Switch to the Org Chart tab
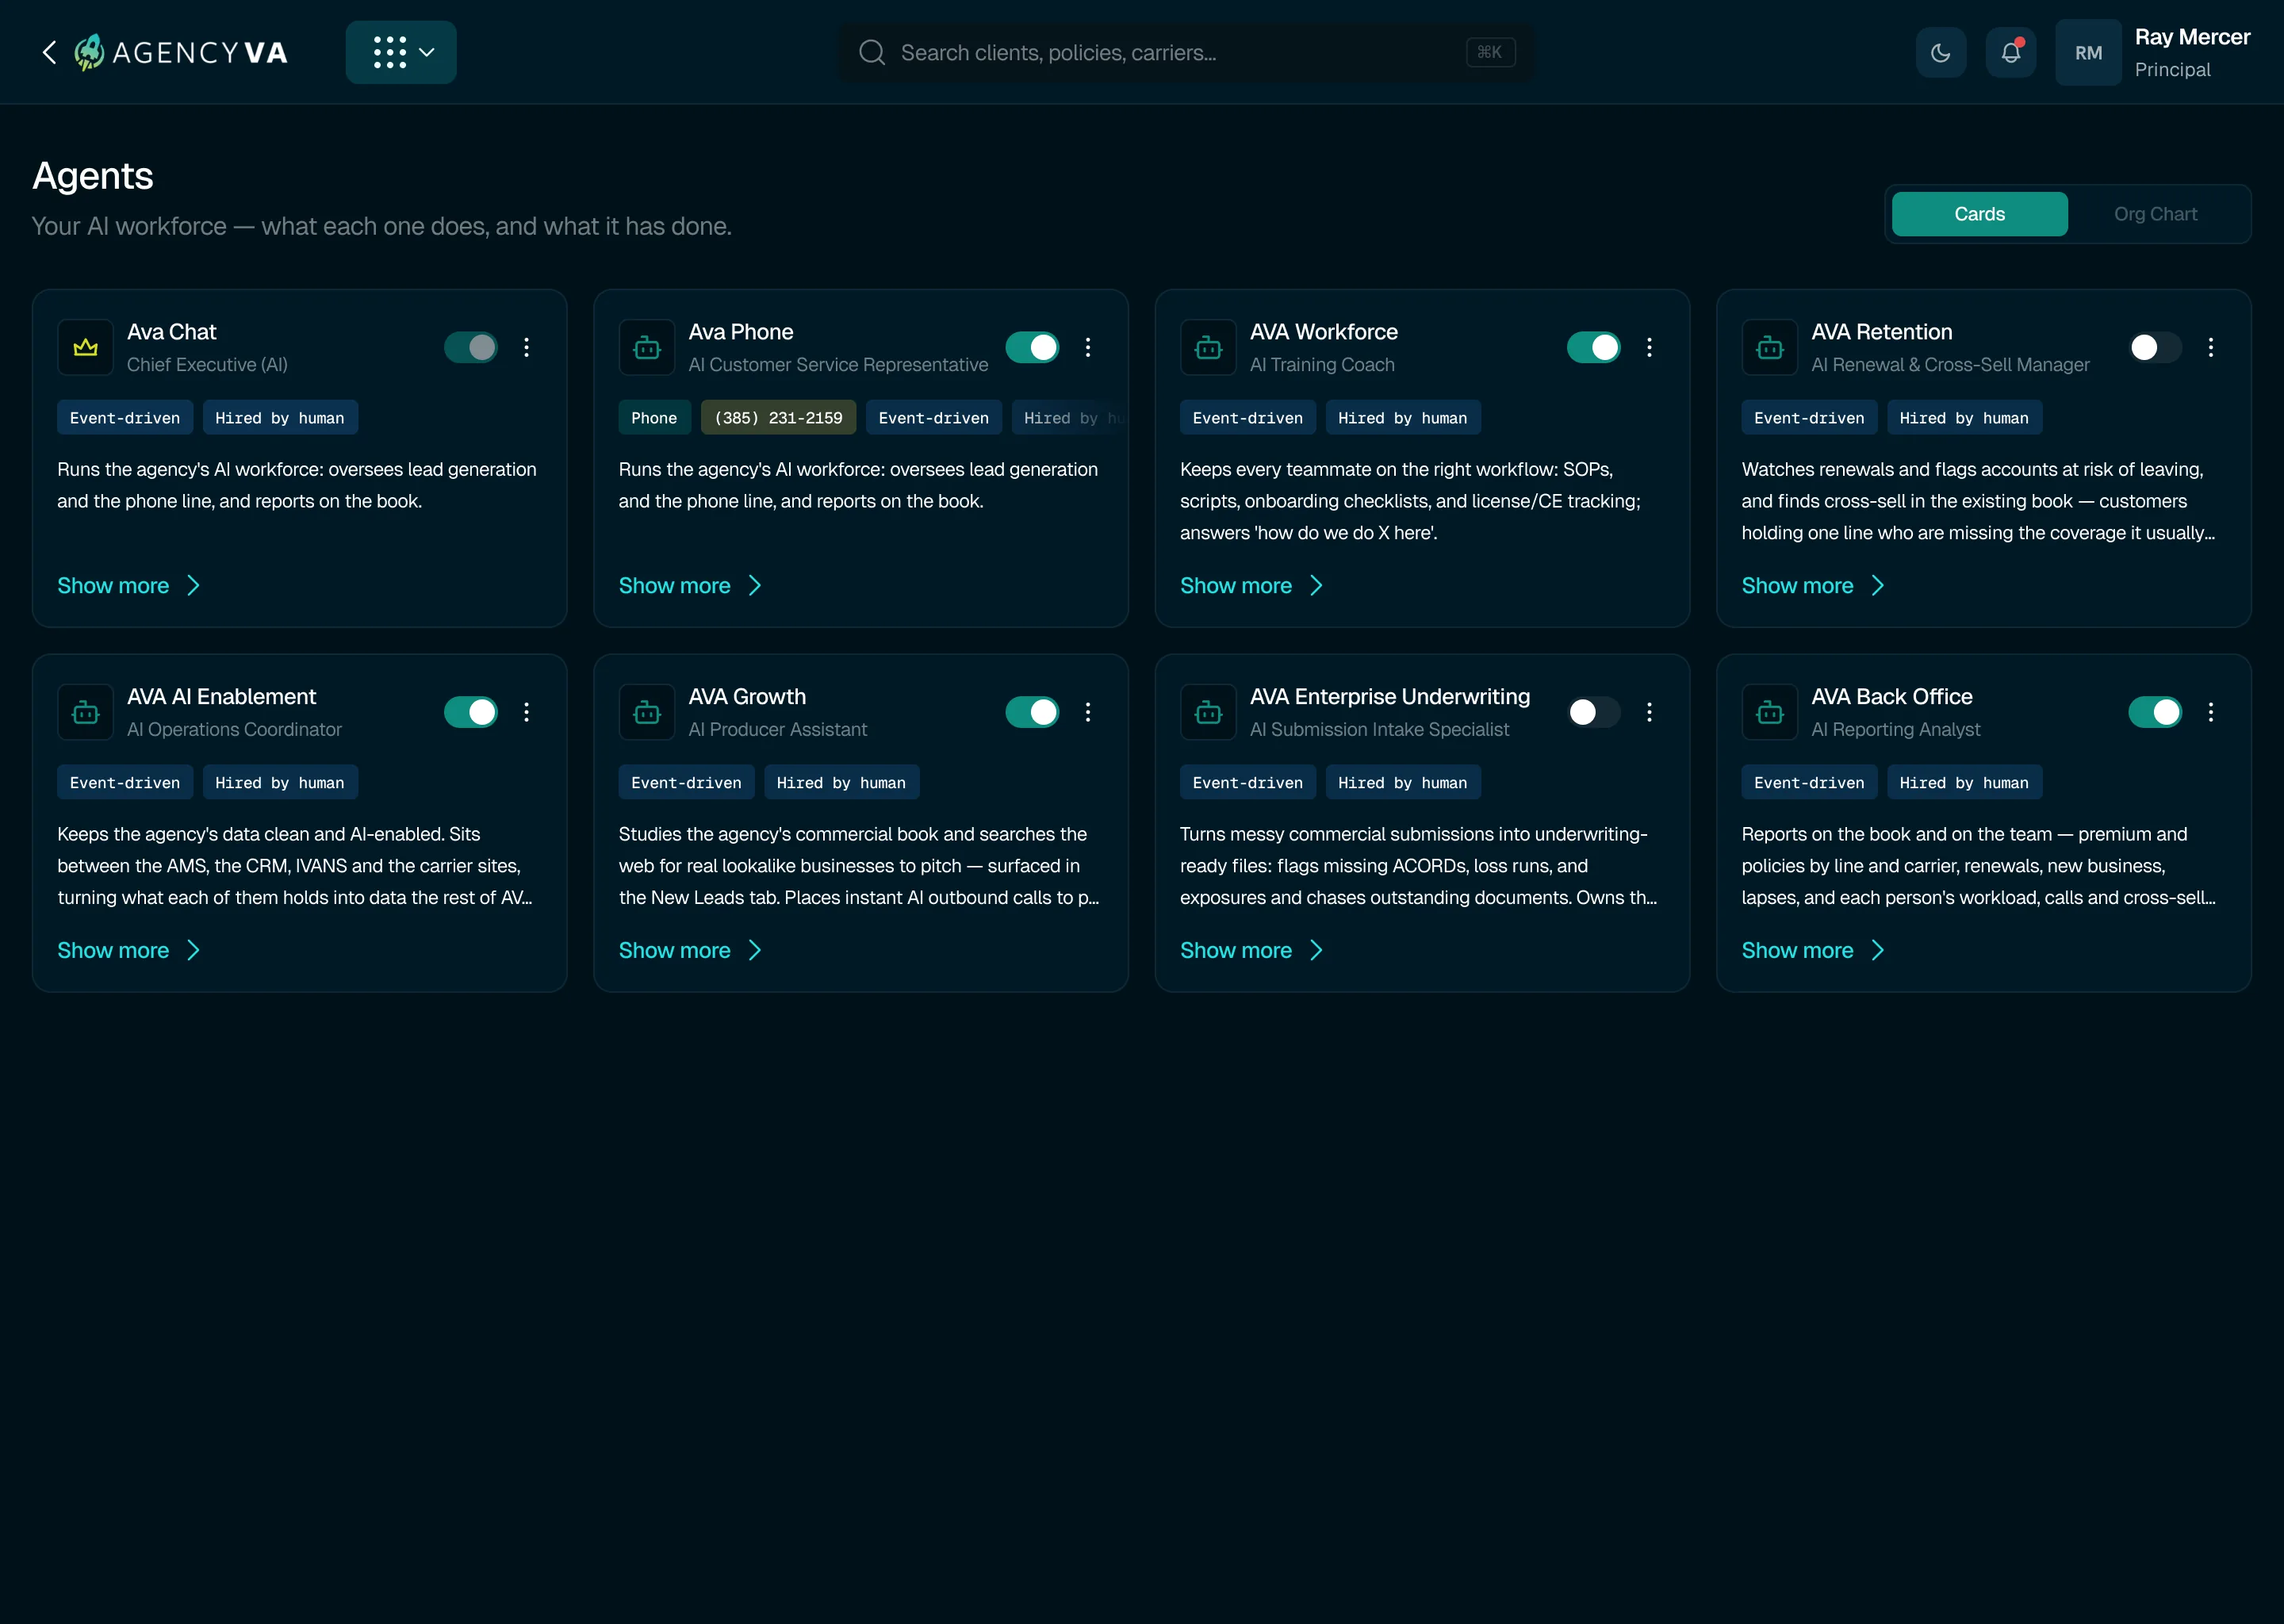 pyautogui.click(x=2155, y=214)
